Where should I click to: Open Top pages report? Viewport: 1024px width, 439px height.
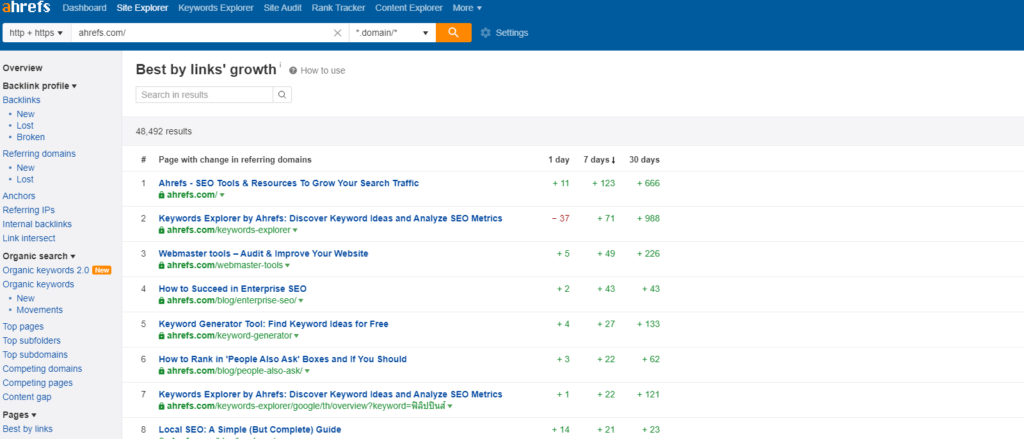(x=23, y=327)
